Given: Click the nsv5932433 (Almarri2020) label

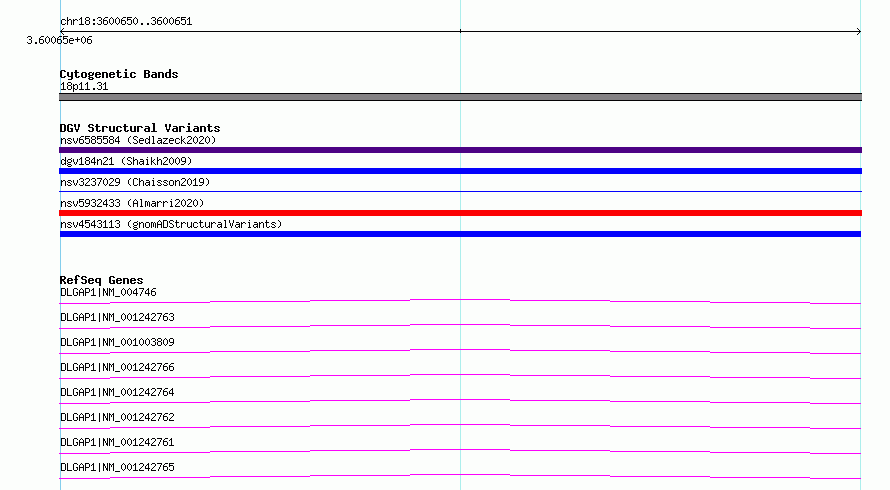Looking at the screenshot, I should 132,203.
